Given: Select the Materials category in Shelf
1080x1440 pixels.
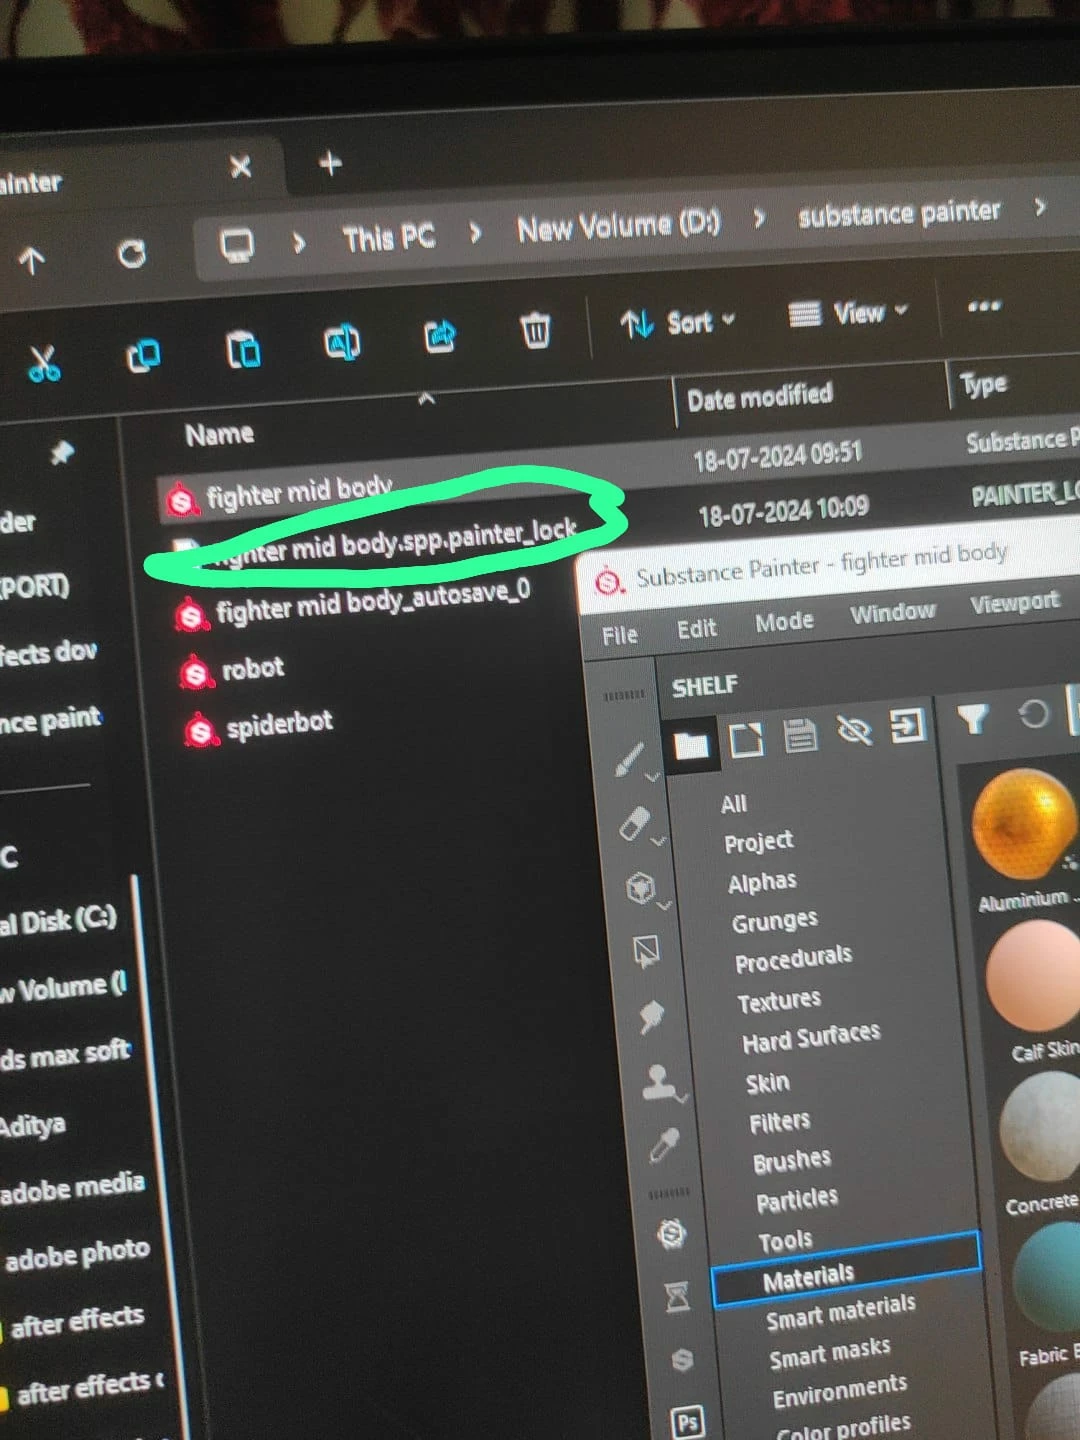Looking at the screenshot, I should [846, 1271].
